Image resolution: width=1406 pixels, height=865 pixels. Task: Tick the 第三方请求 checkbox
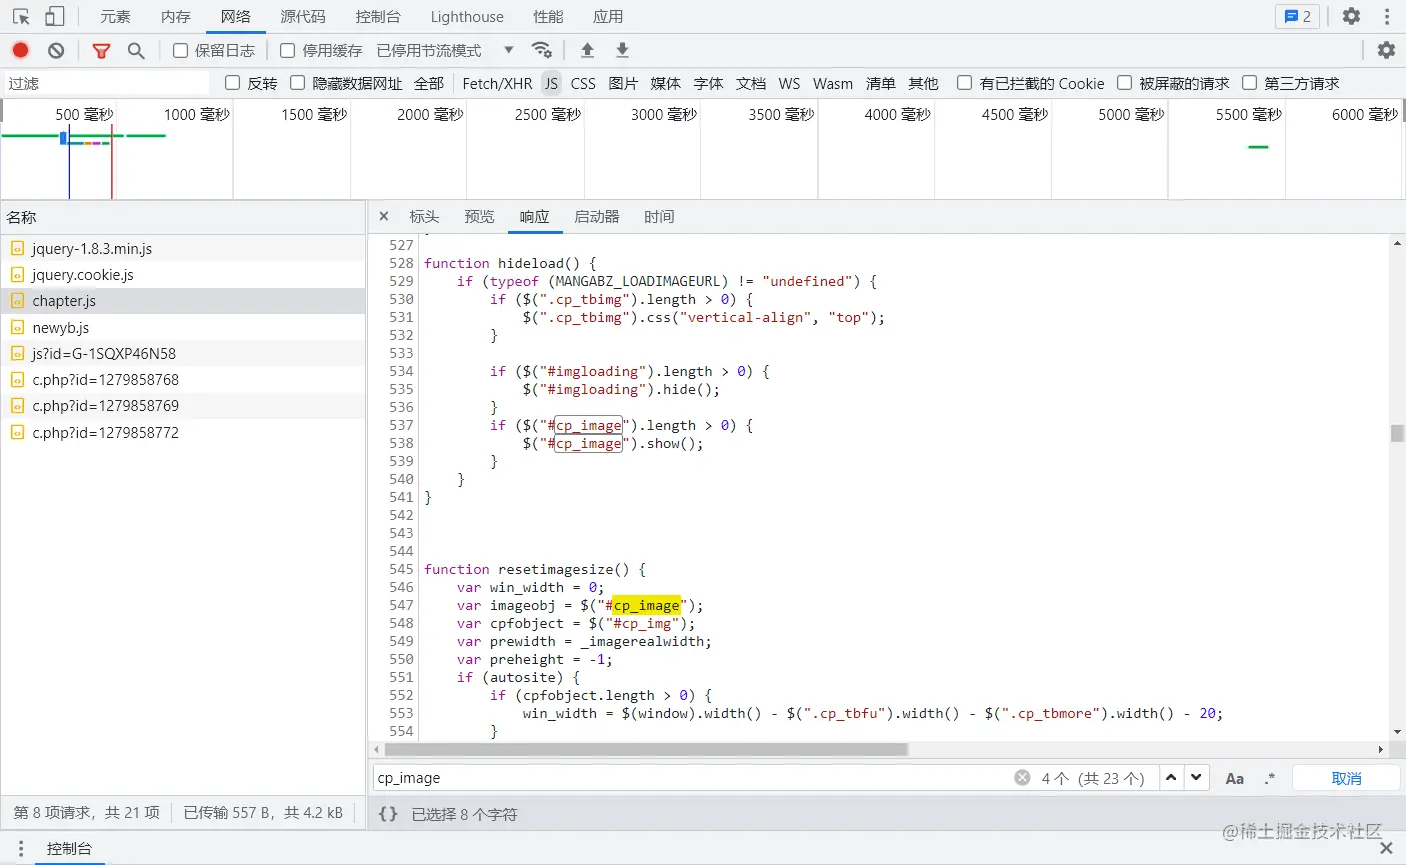[x=1250, y=83]
